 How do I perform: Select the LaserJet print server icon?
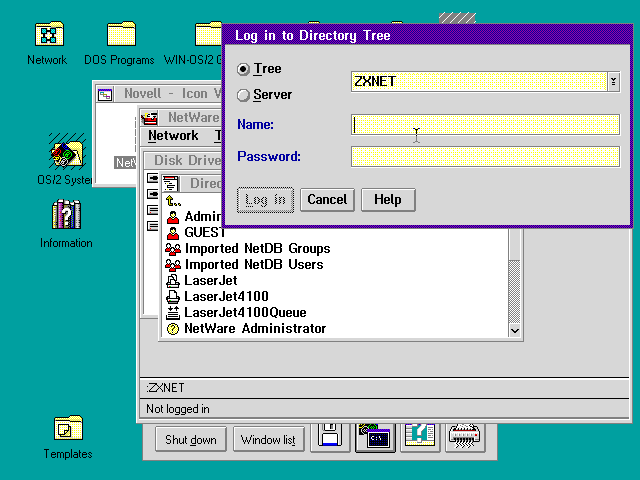click(x=173, y=280)
